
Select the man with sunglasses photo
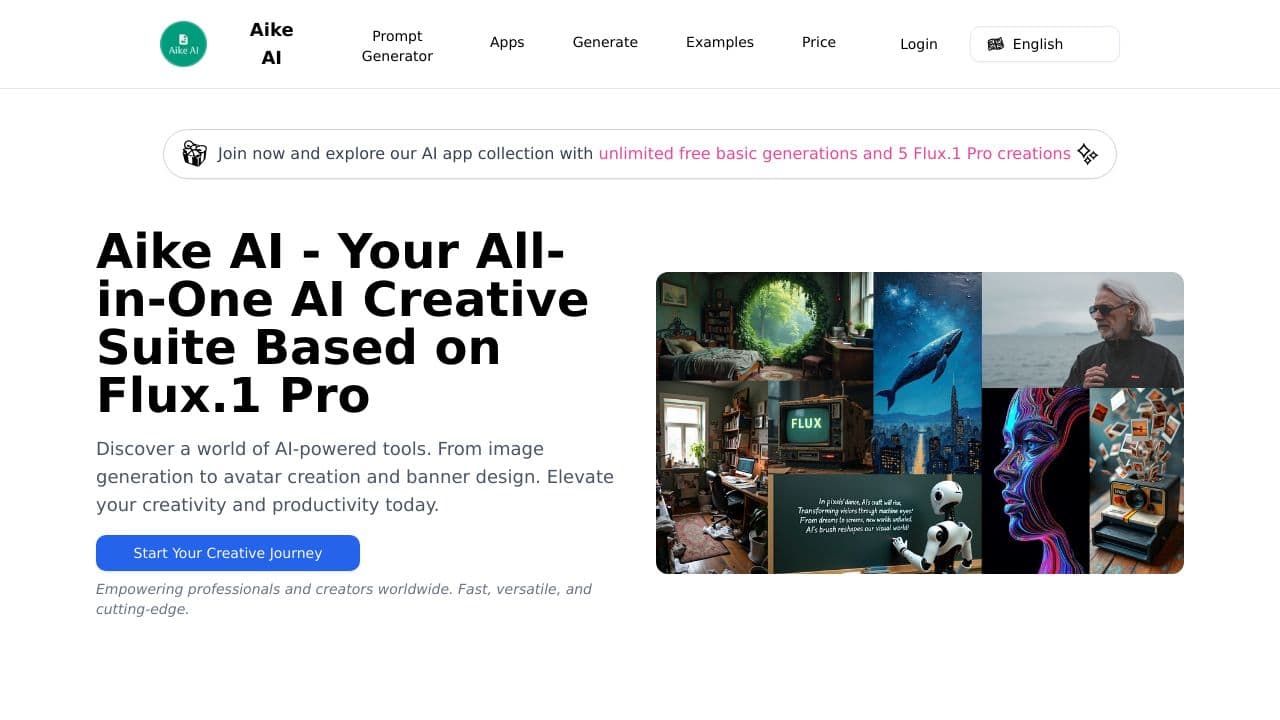click(x=1083, y=330)
